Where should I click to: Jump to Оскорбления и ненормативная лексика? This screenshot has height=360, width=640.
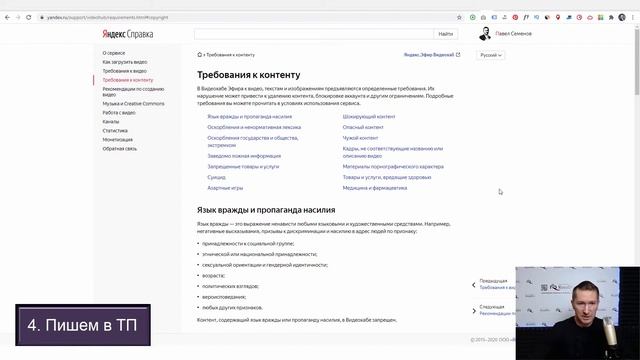[254, 127]
